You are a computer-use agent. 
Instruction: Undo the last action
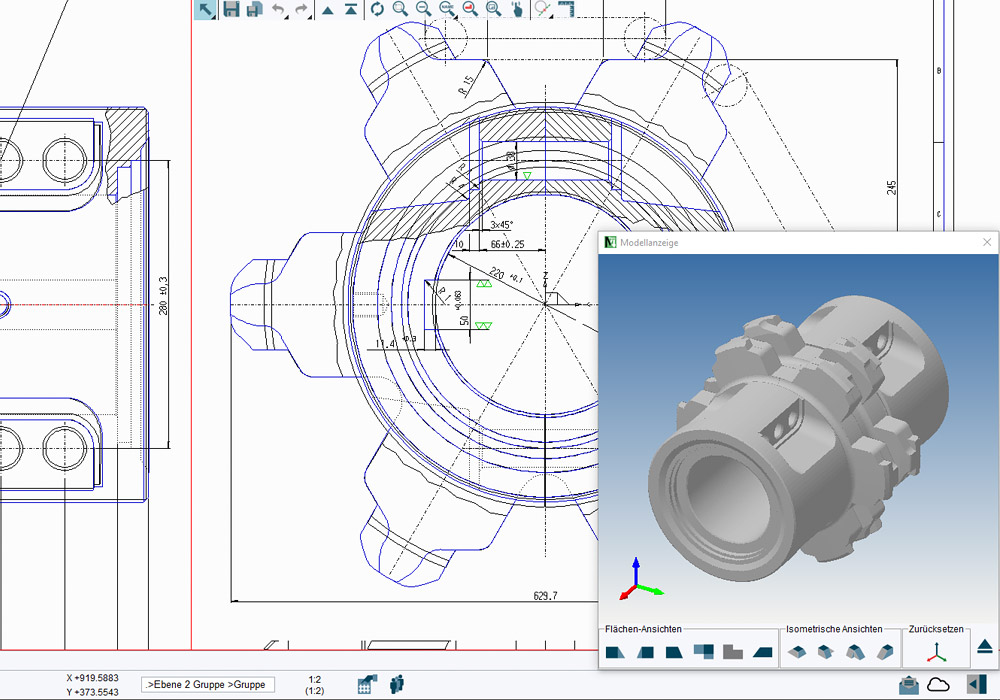[x=279, y=9]
